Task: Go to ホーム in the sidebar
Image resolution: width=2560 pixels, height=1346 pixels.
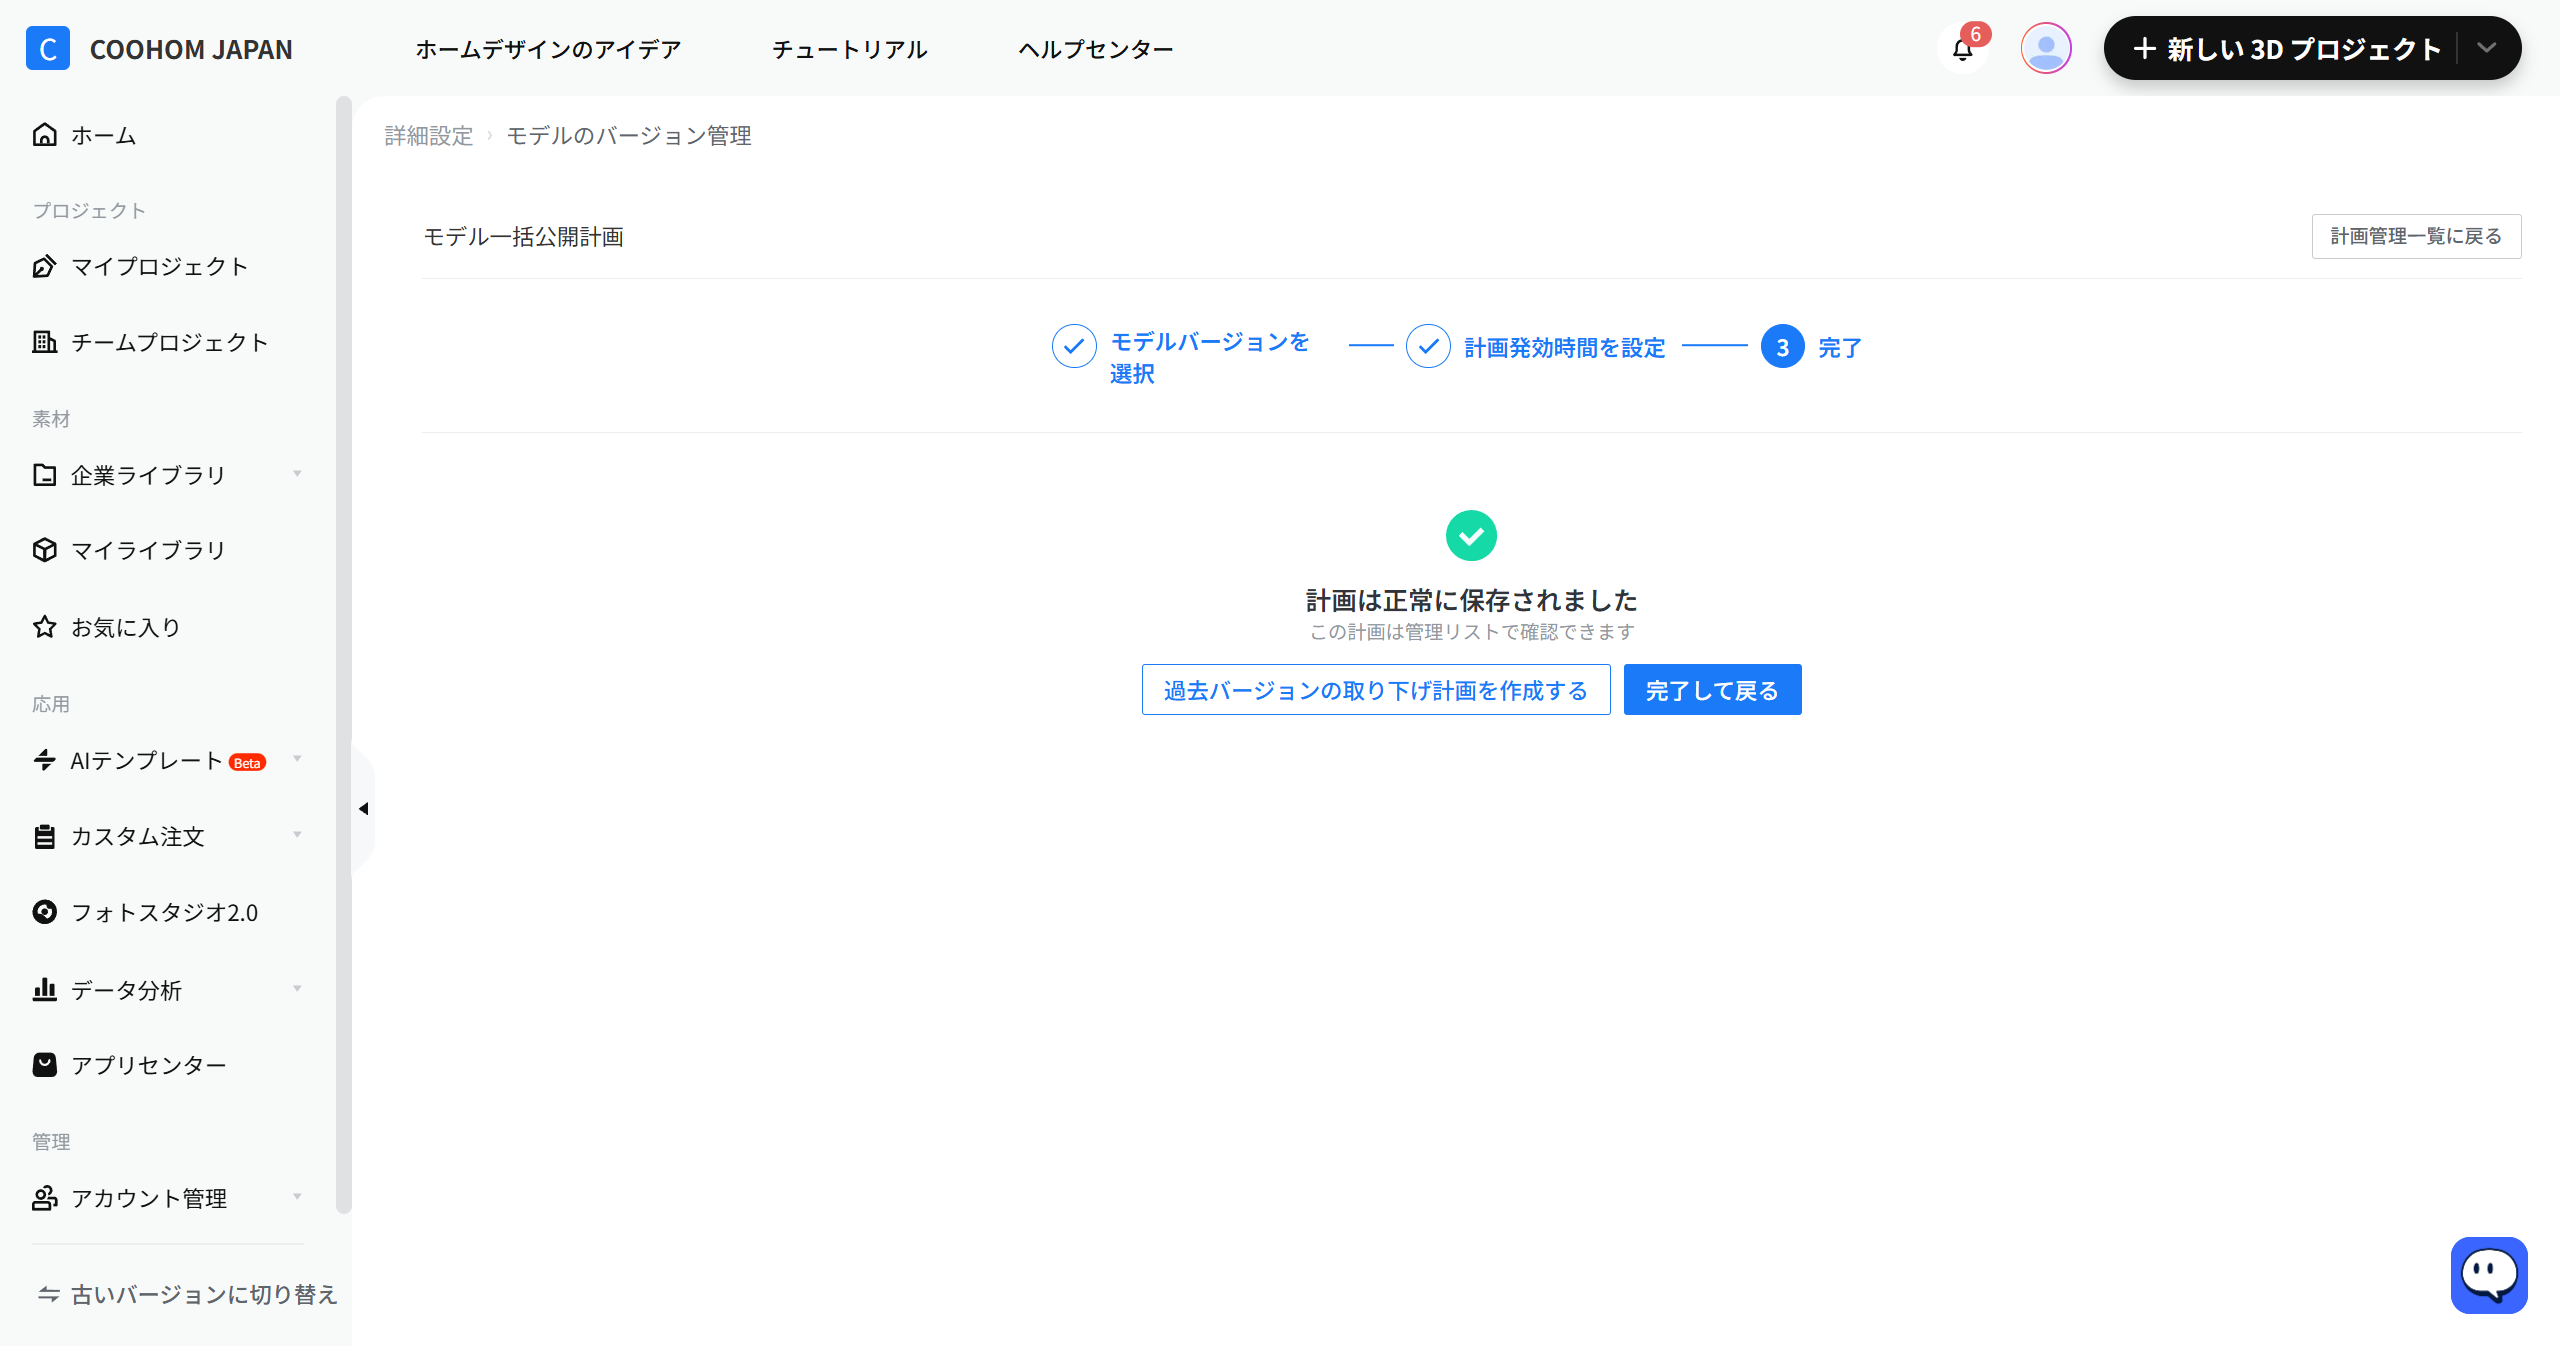Action: coord(103,135)
